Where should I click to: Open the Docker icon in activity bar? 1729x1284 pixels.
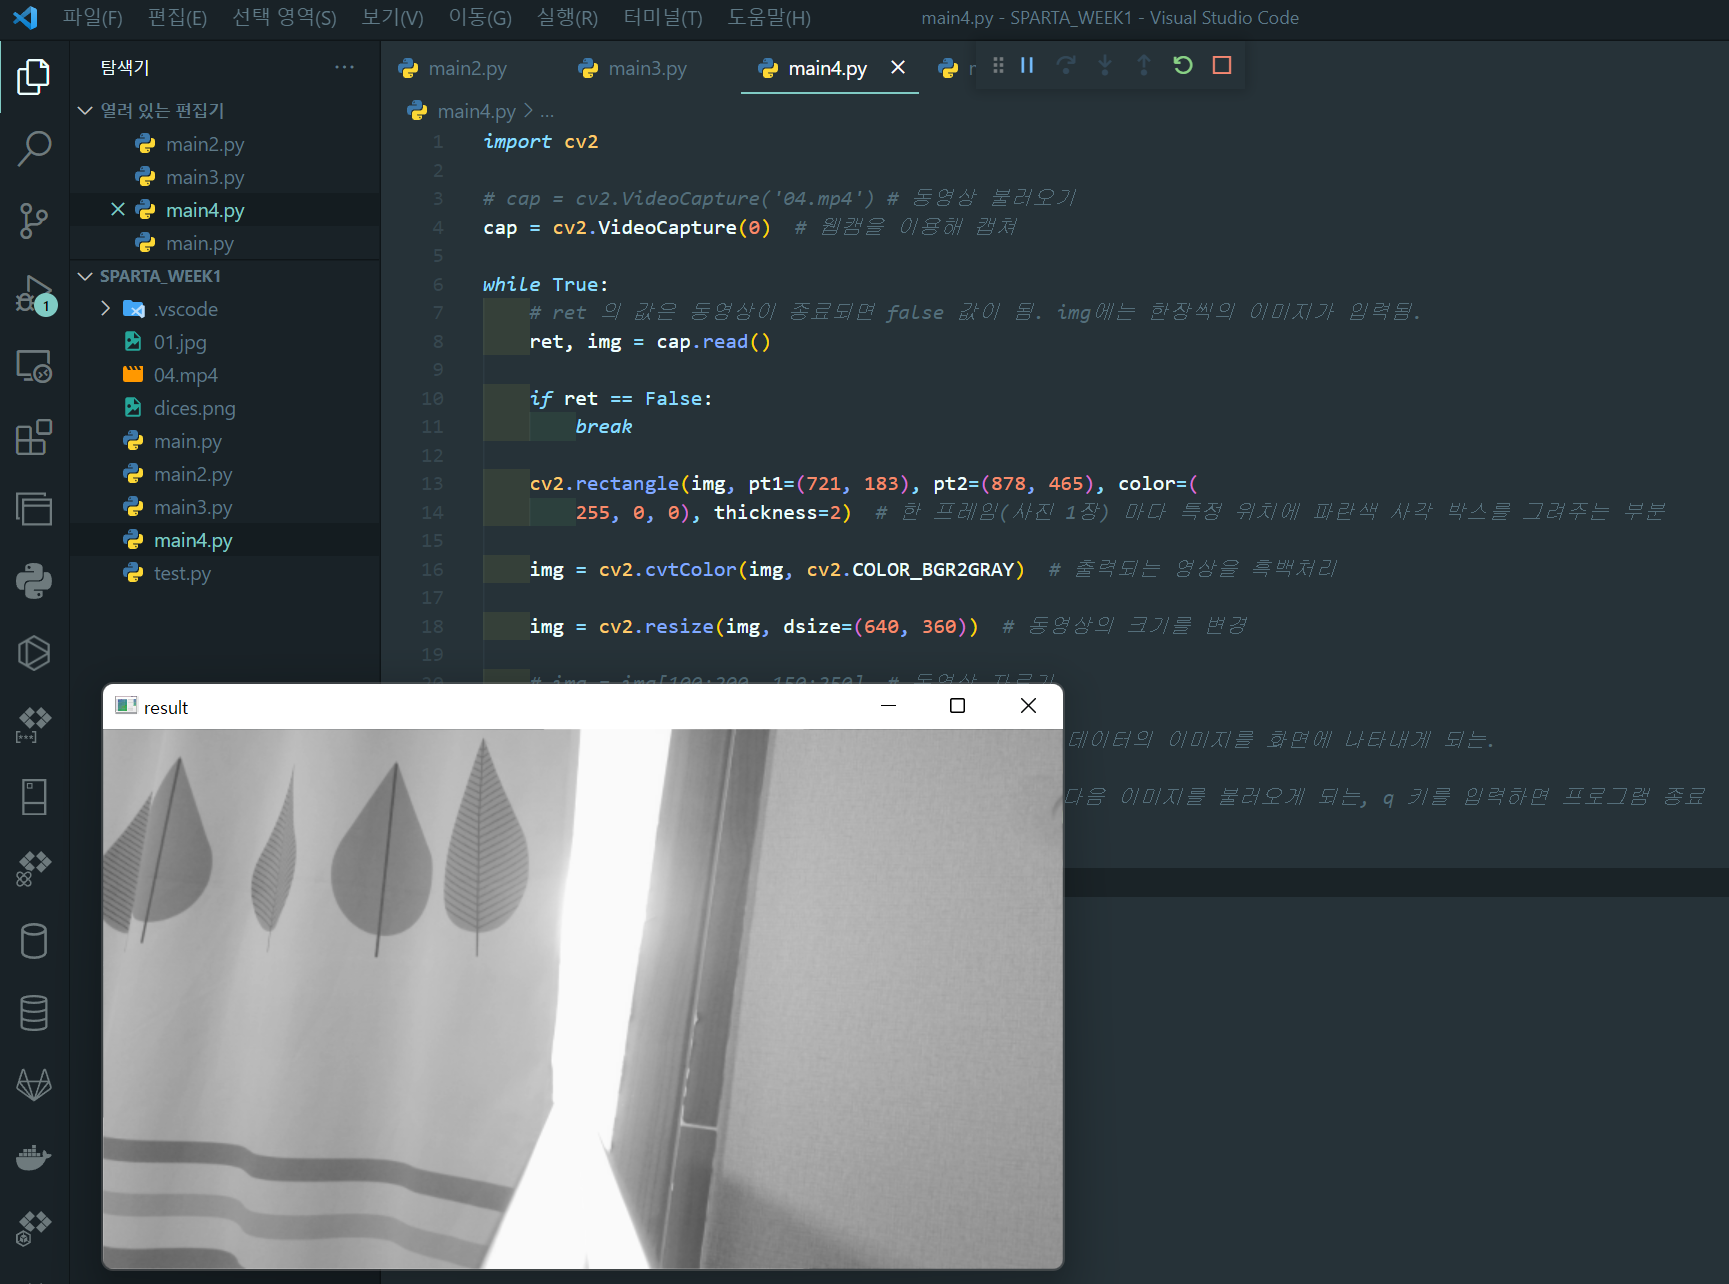[34, 1157]
